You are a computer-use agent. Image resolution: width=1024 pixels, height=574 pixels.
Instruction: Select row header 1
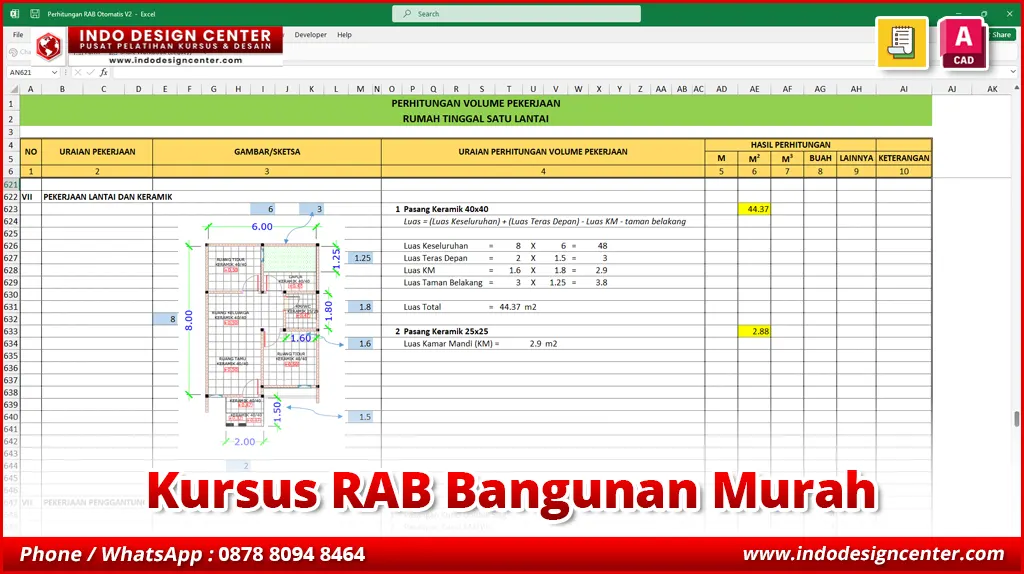click(10, 103)
